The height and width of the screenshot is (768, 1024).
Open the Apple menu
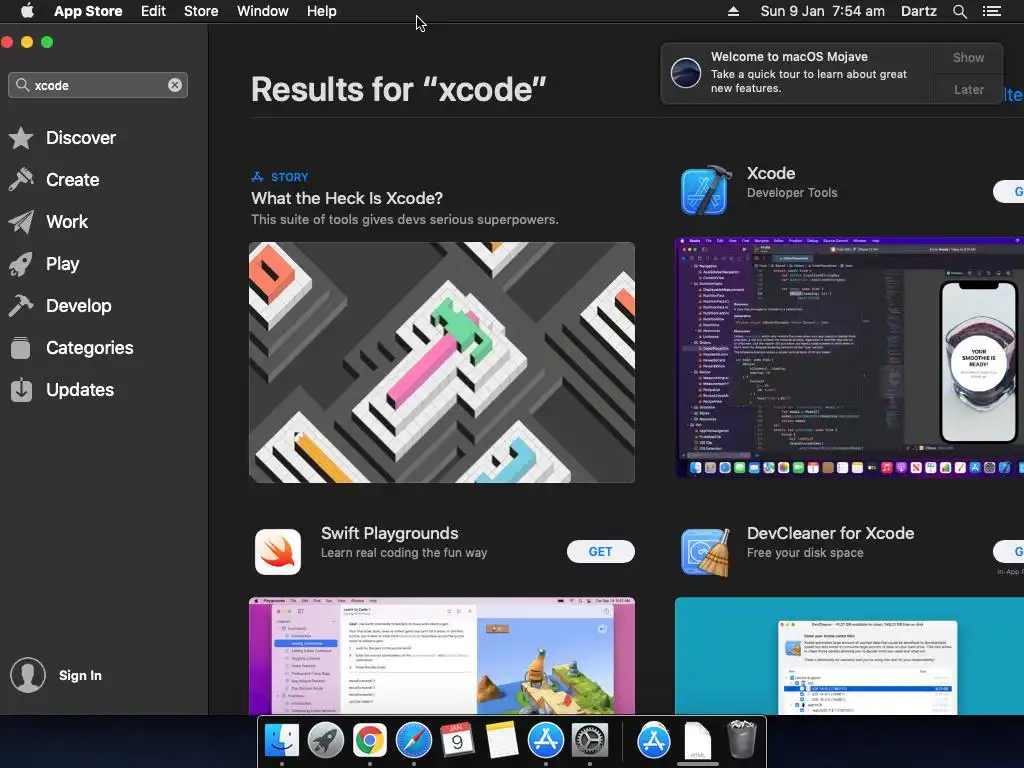coord(27,11)
